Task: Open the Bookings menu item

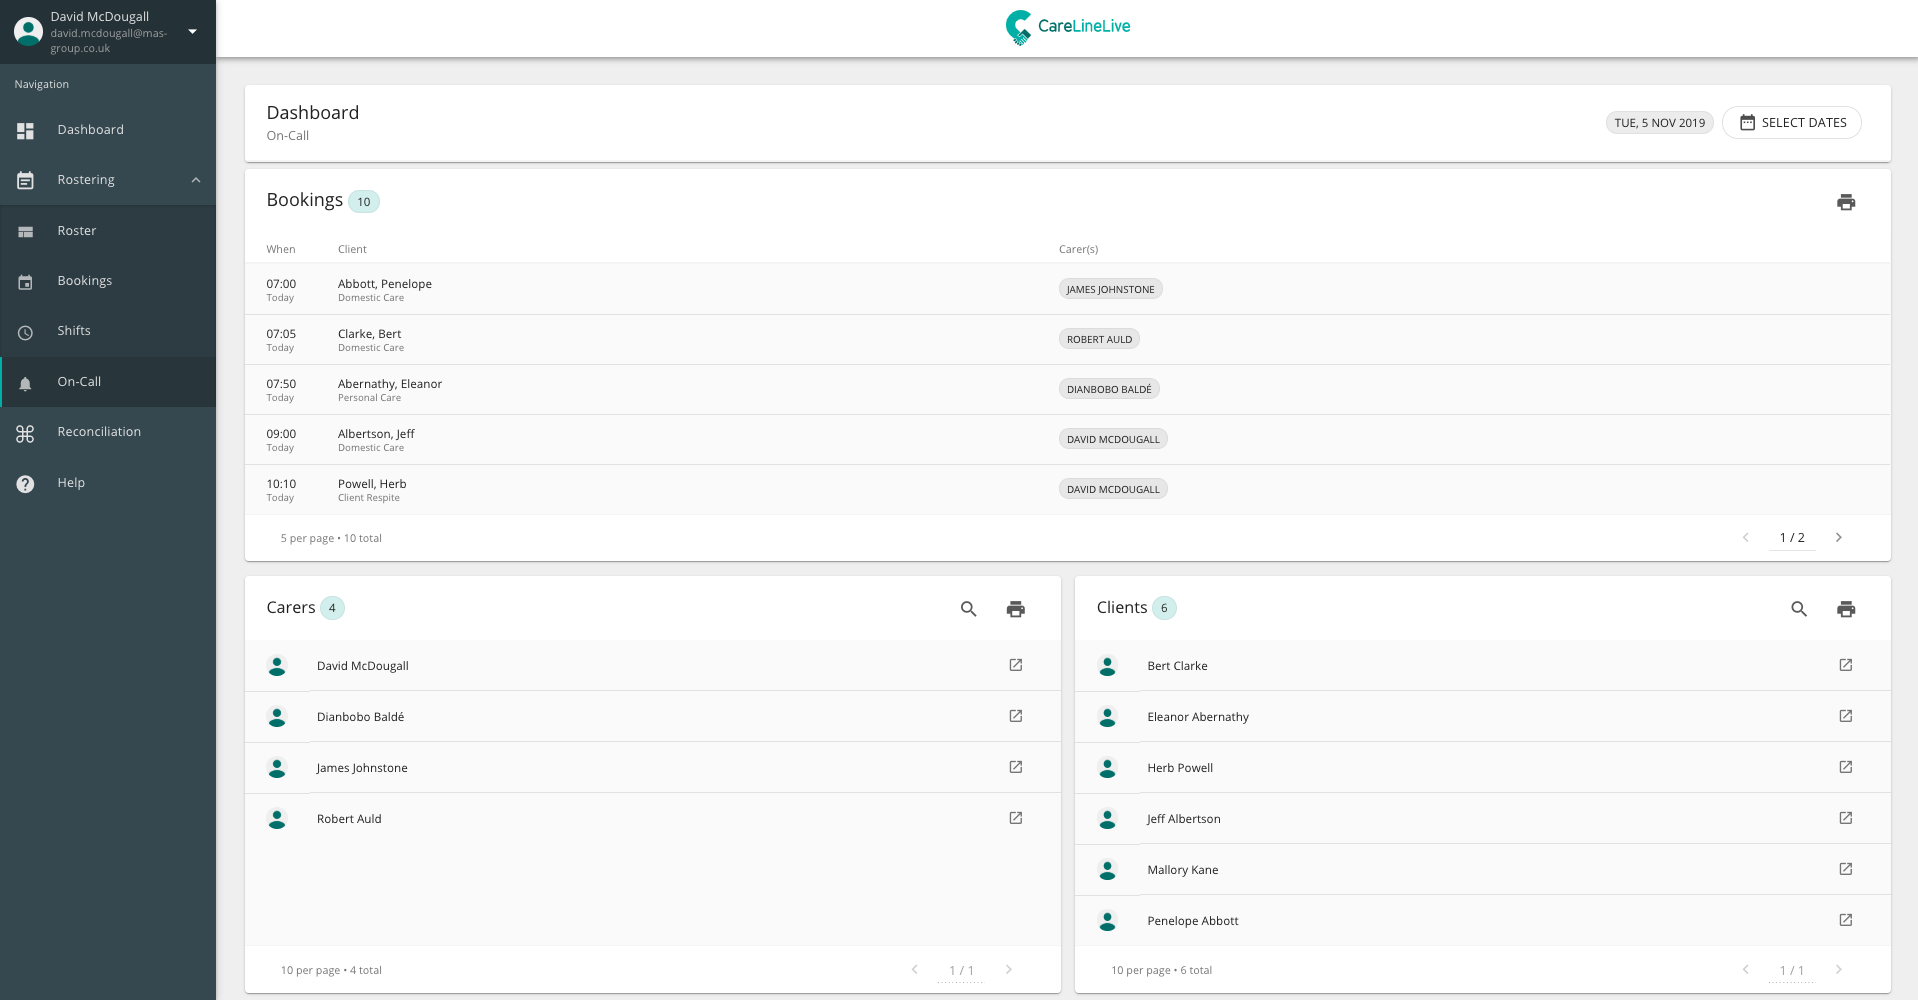Action: pyautogui.click(x=108, y=281)
